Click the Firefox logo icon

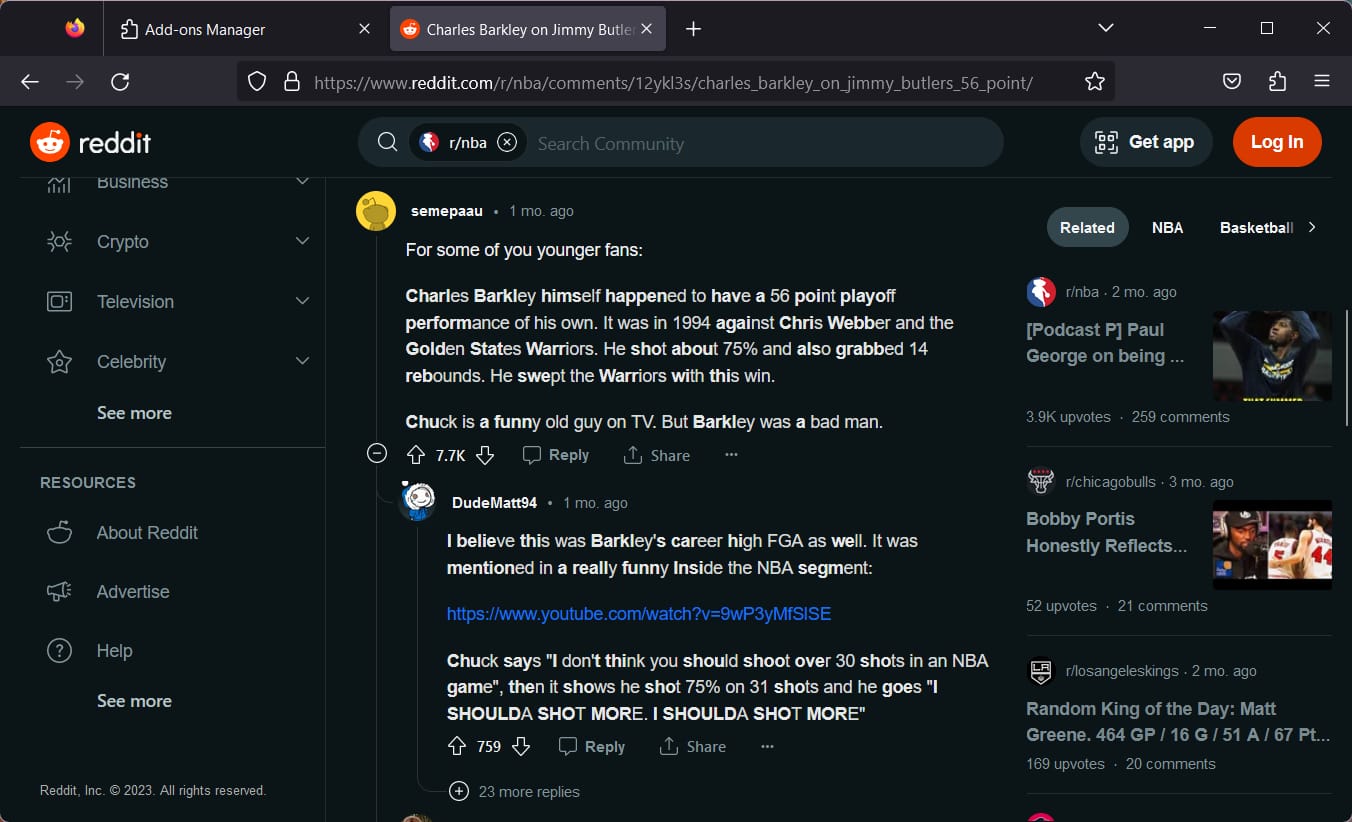tap(75, 29)
